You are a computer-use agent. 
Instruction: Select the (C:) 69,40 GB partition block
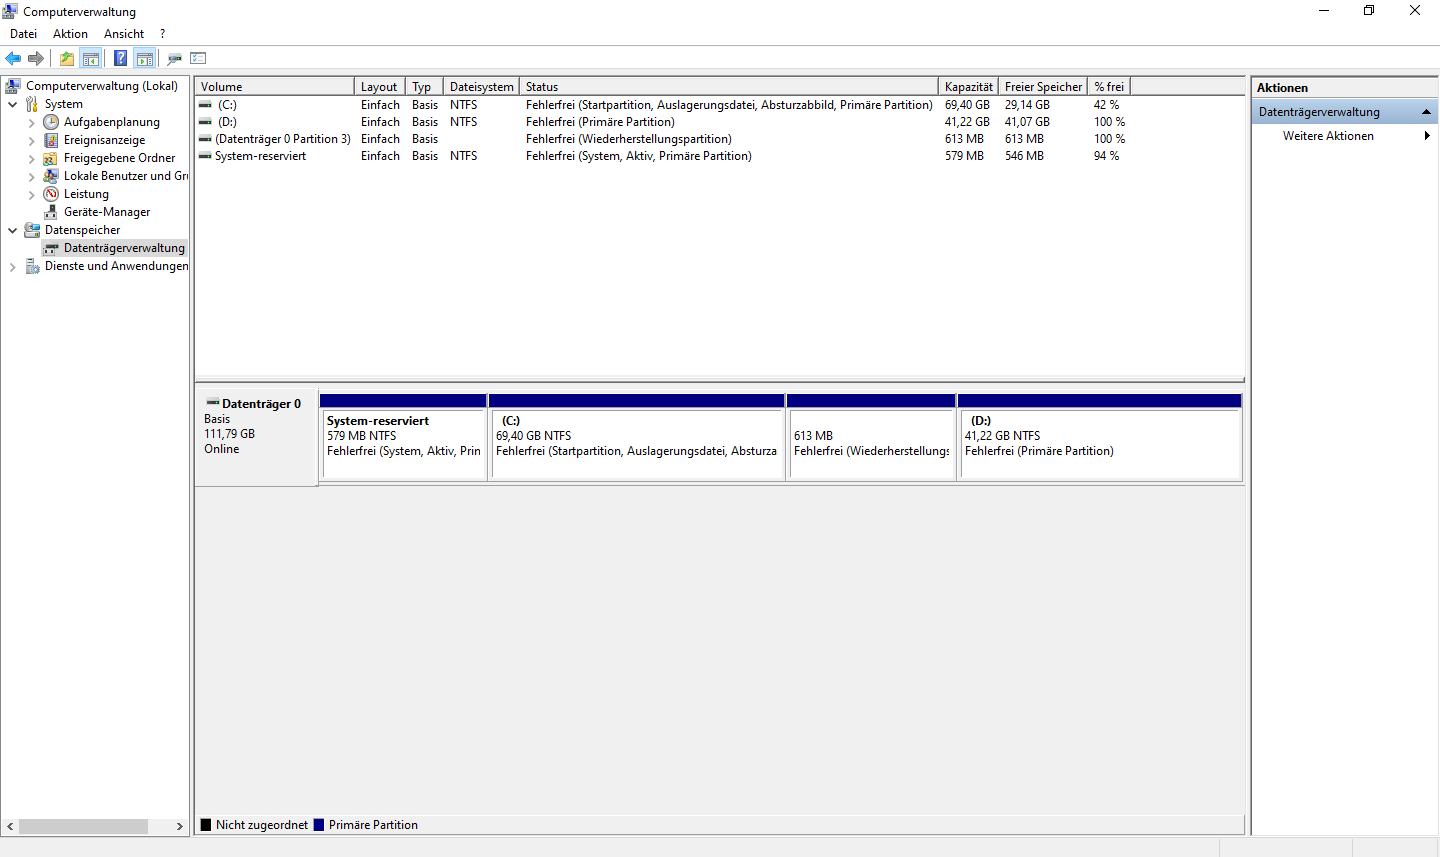click(637, 437)
